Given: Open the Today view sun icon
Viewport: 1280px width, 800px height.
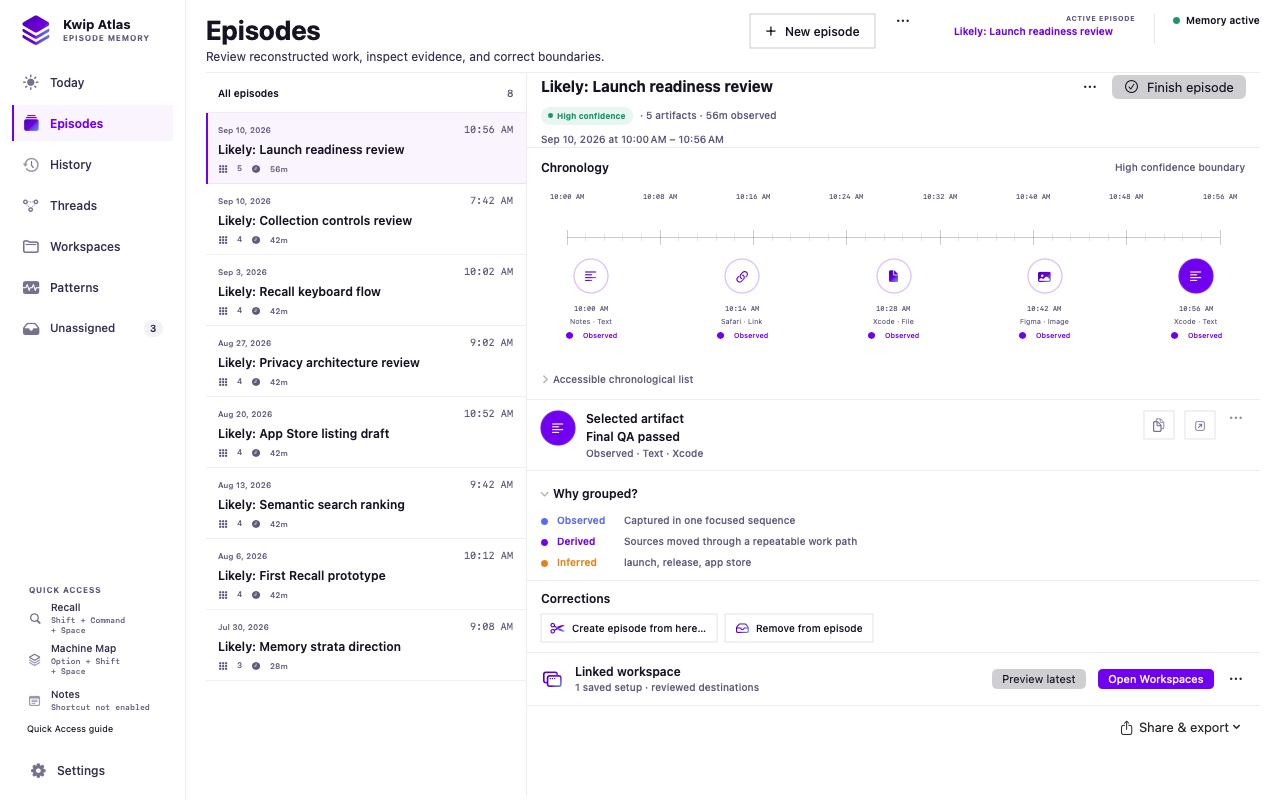Looking at the screenshot, I should (31, 83).
